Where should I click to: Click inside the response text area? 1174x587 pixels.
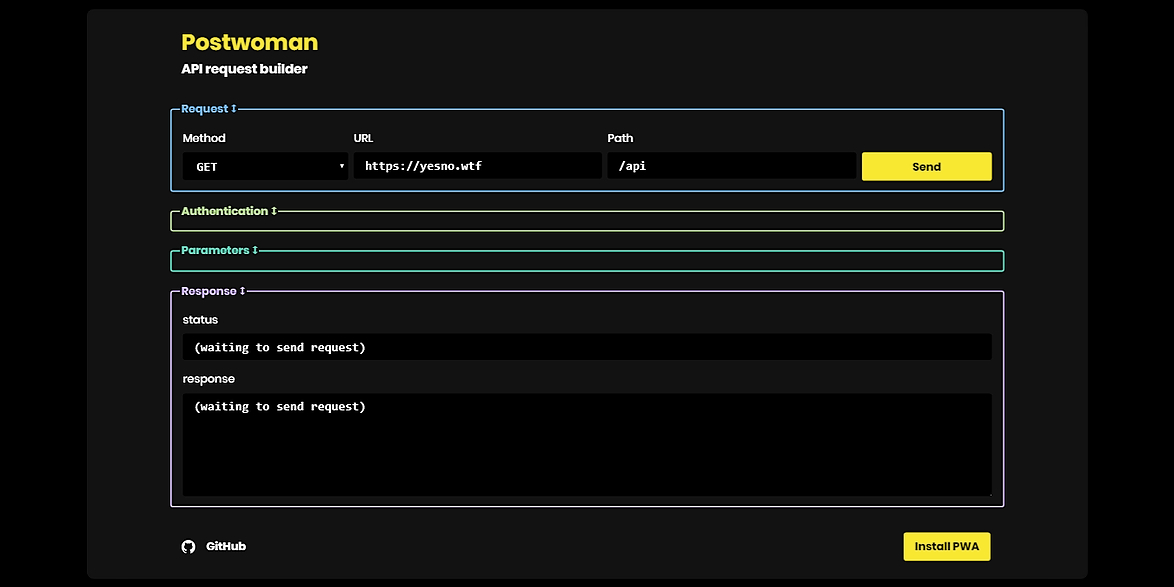(x=587, y=445)
